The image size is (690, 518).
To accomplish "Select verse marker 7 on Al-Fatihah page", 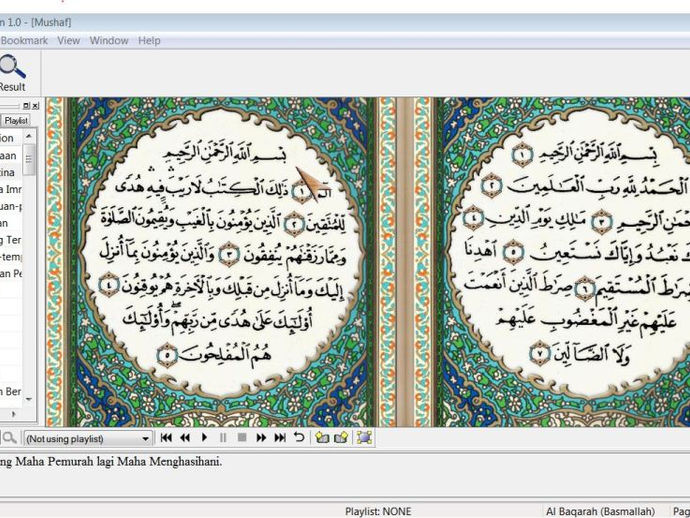I will [x=540, y=353].
